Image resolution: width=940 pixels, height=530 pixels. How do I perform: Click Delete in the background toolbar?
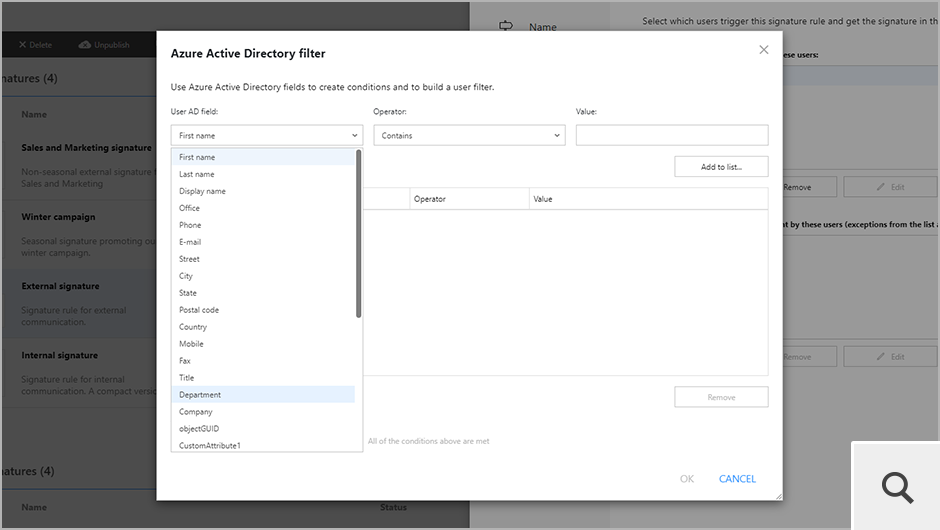(x=35, y=45)
